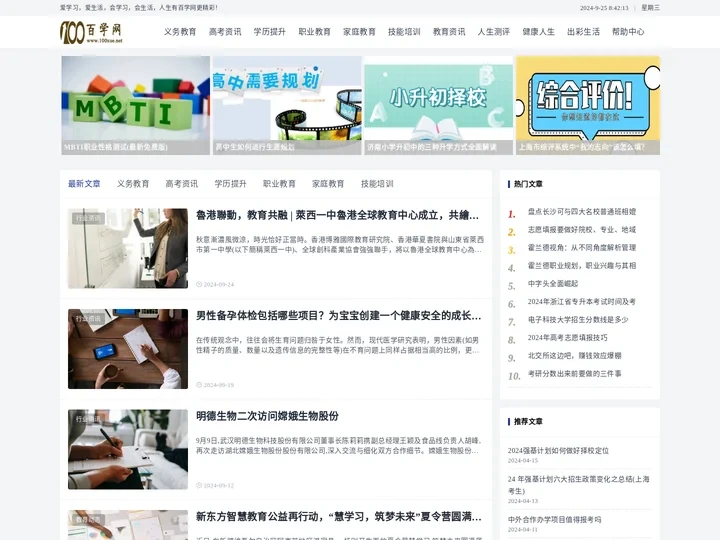The height and width of the screenshot is (540, 720).
Task: Click the 2024-09-12 date under third article
Action: (x=219, y=486)
